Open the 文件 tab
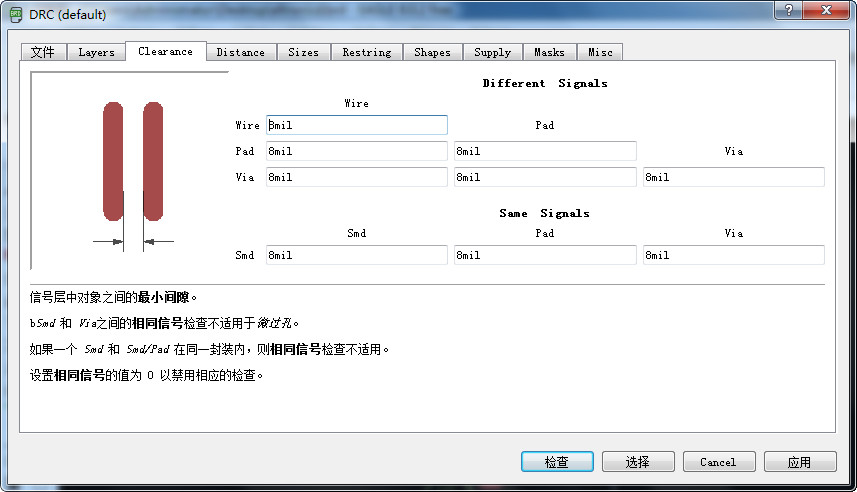 [44, 52]
